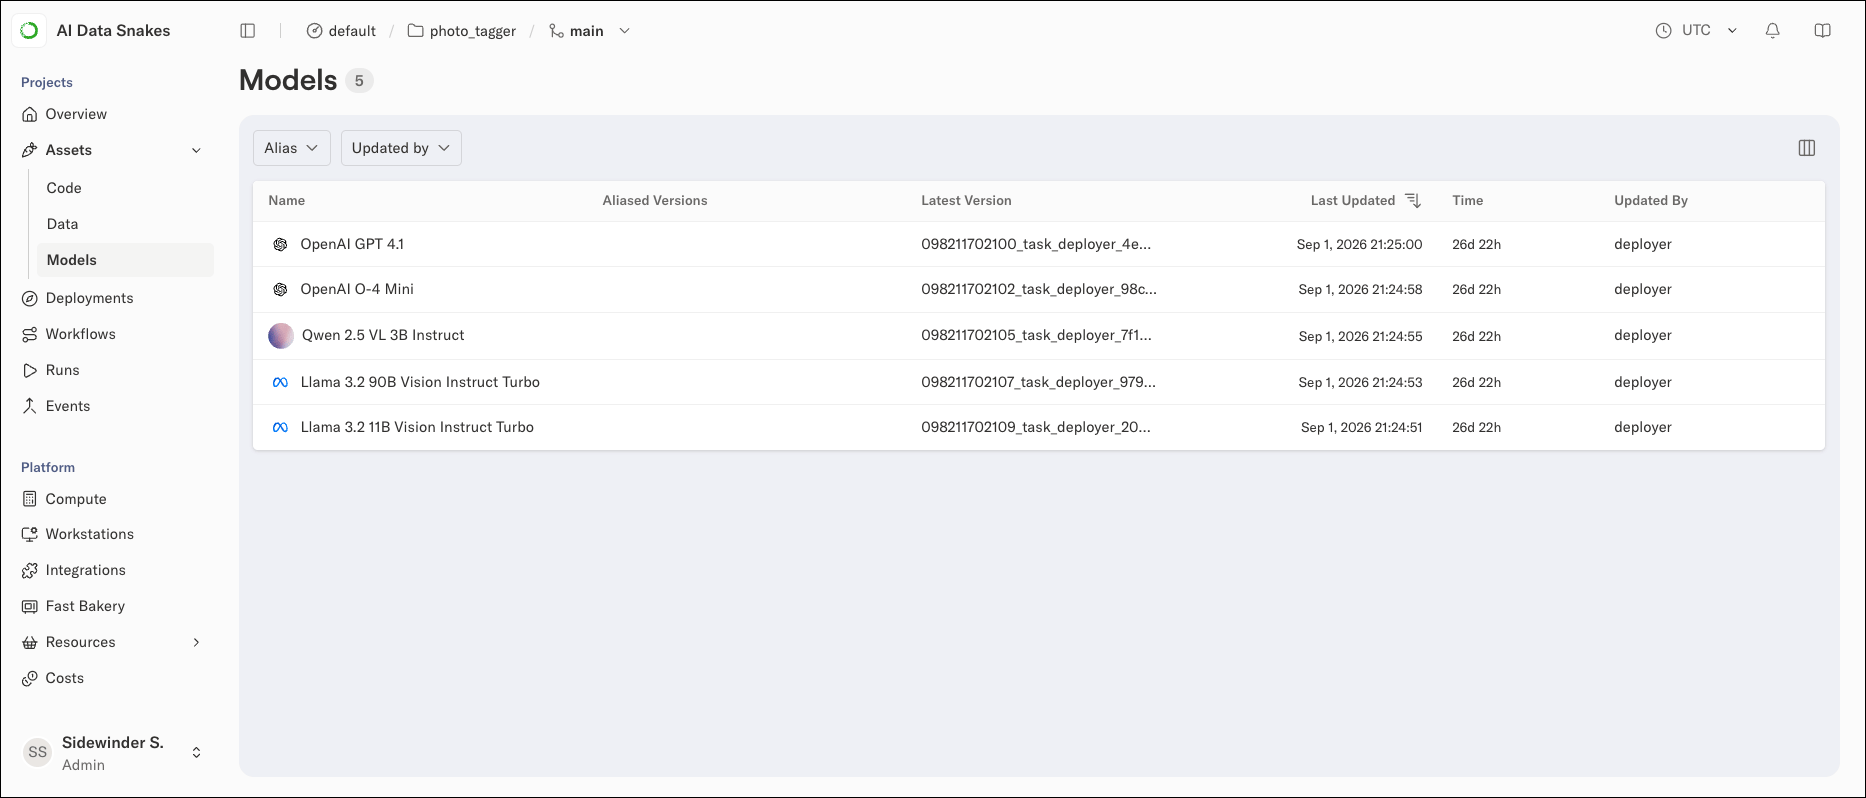
Task: Open the OpenAI O-4 Mini model
Action: 357,289
